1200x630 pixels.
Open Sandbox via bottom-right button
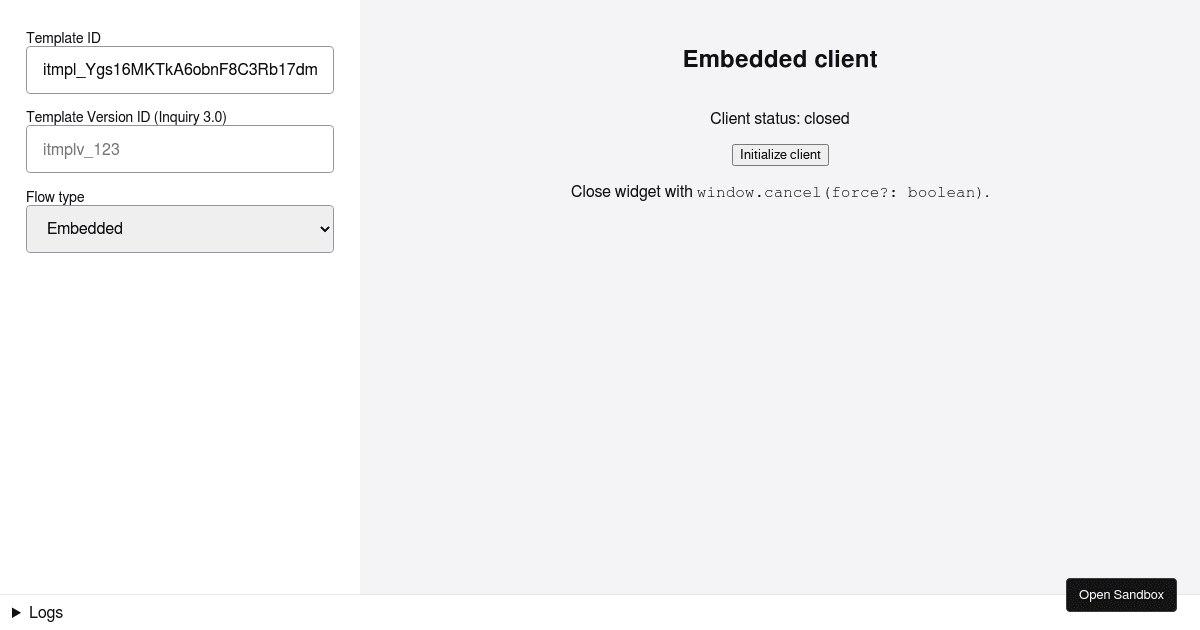click(x=1121, y=595)
